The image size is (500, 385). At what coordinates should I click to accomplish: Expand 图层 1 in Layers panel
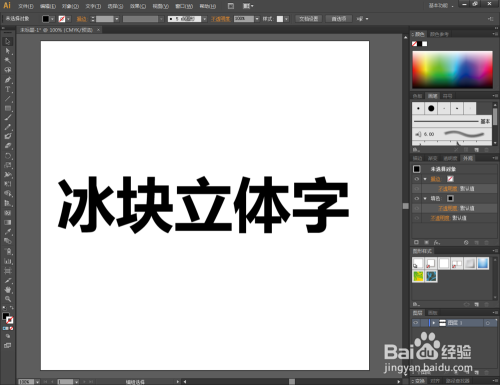coord(434,323)
